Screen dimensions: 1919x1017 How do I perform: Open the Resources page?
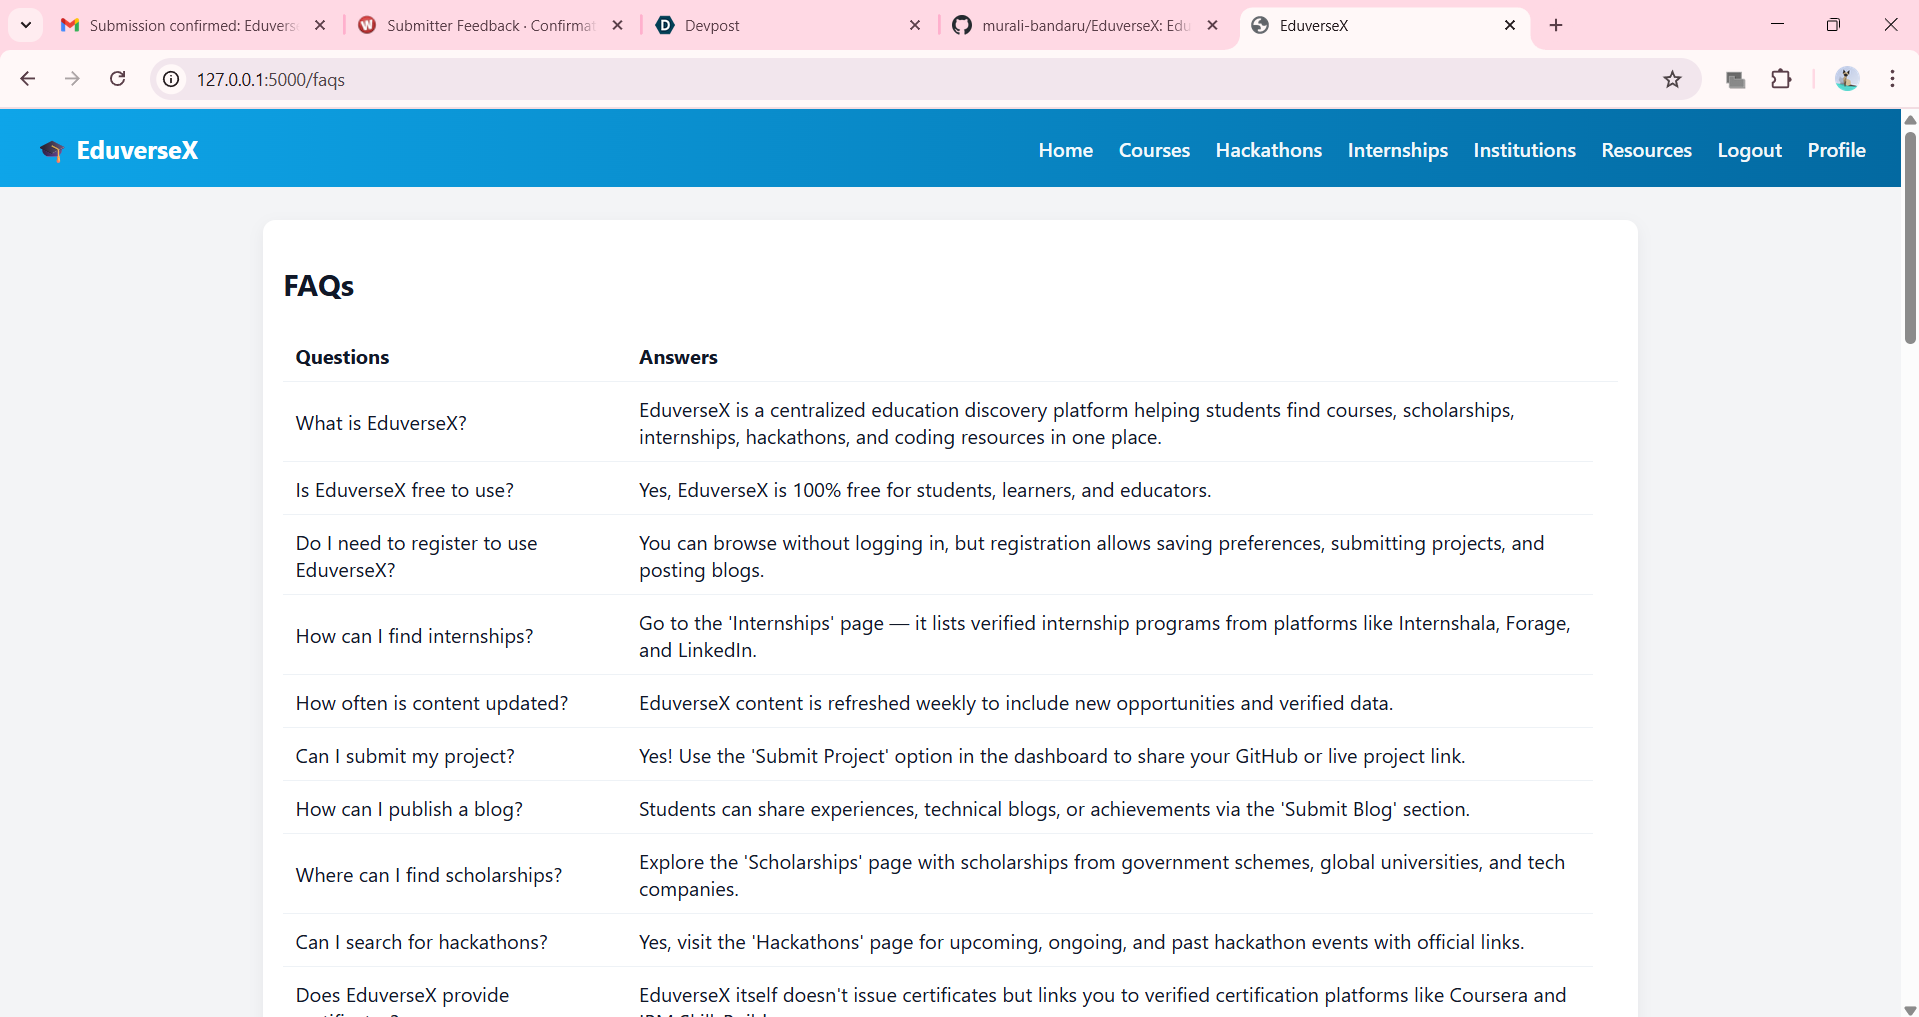coord(1646,150)
